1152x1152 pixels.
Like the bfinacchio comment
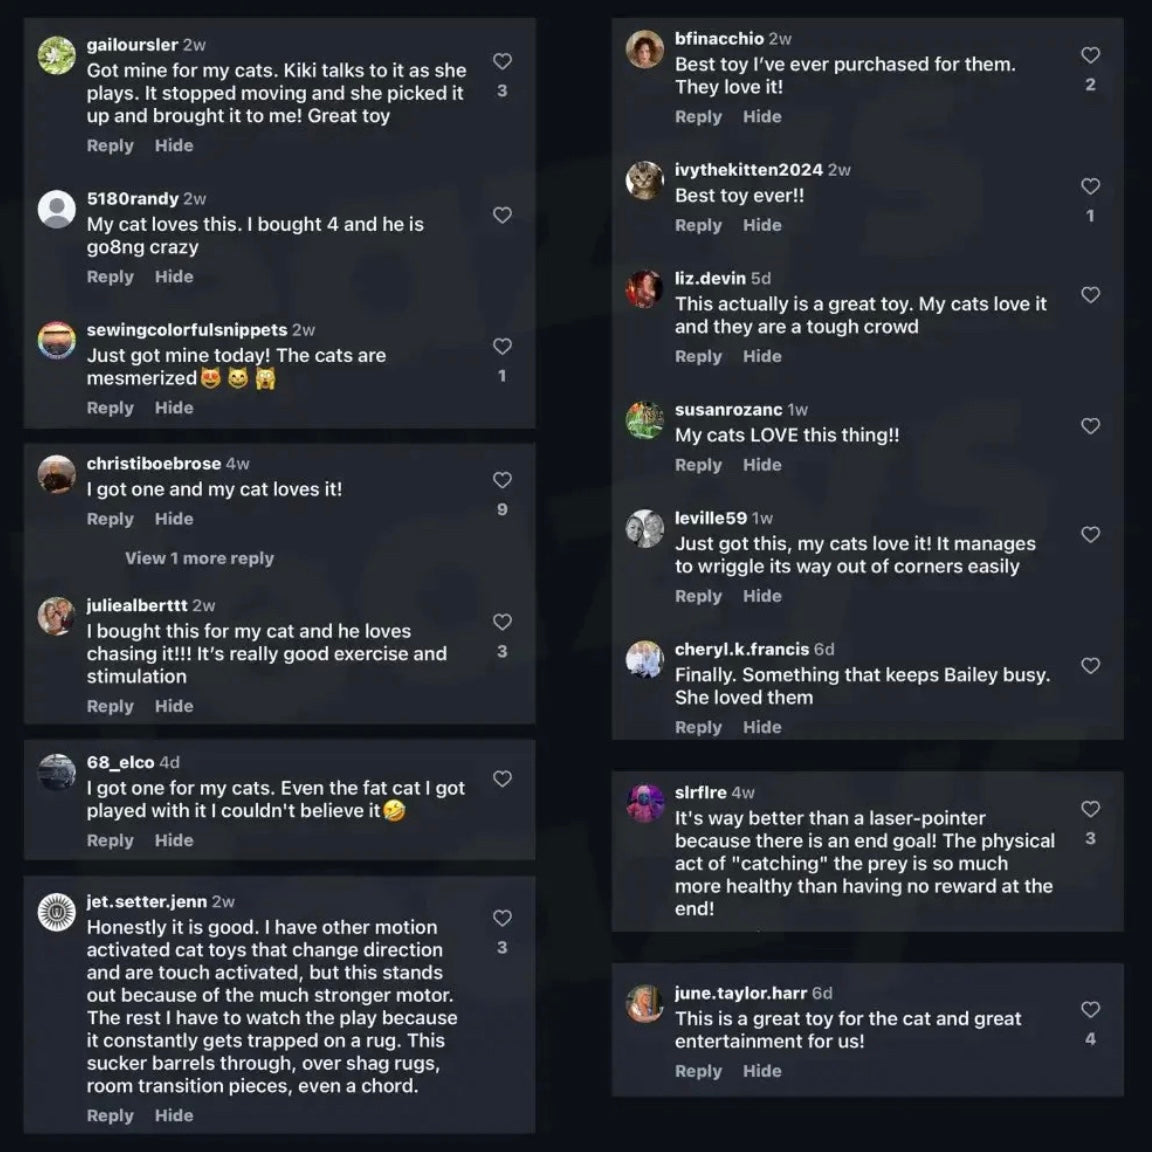[x=1090, y=55]
